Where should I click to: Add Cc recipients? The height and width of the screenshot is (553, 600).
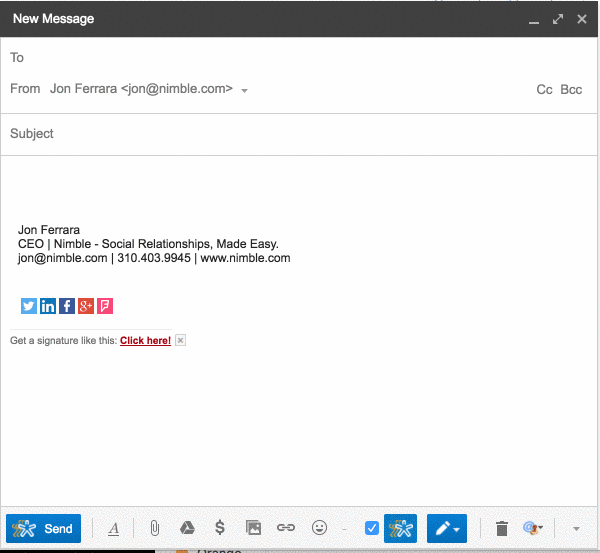[544, 90]
